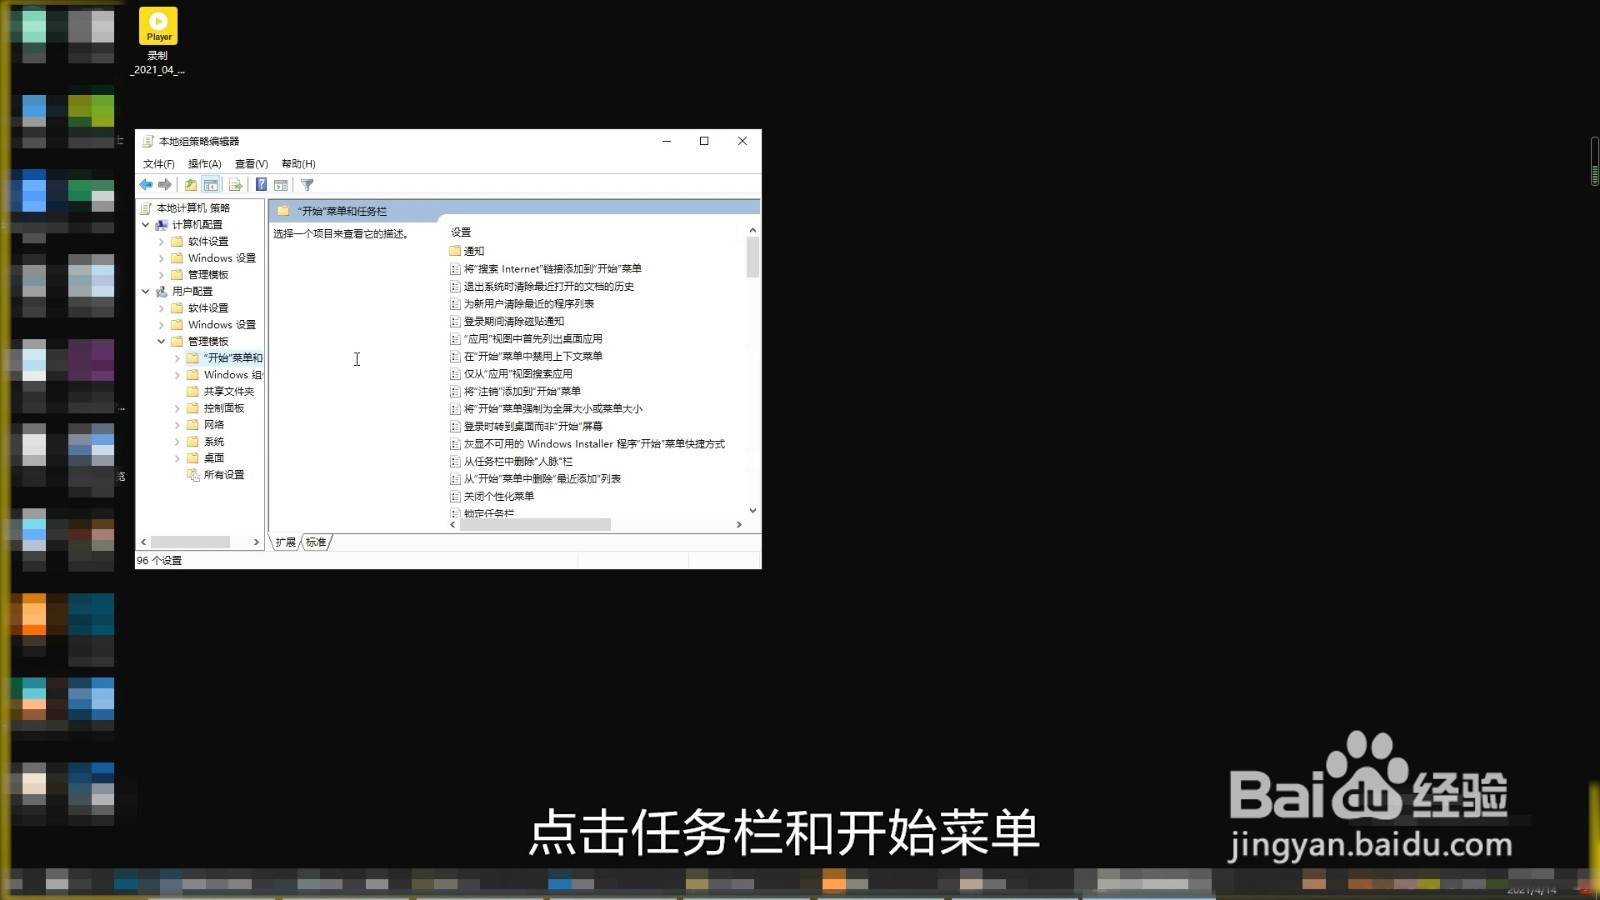Click settings list vertical scrollbar down arrow
The height and width of the screenshot is (900, 1600).
753,511
